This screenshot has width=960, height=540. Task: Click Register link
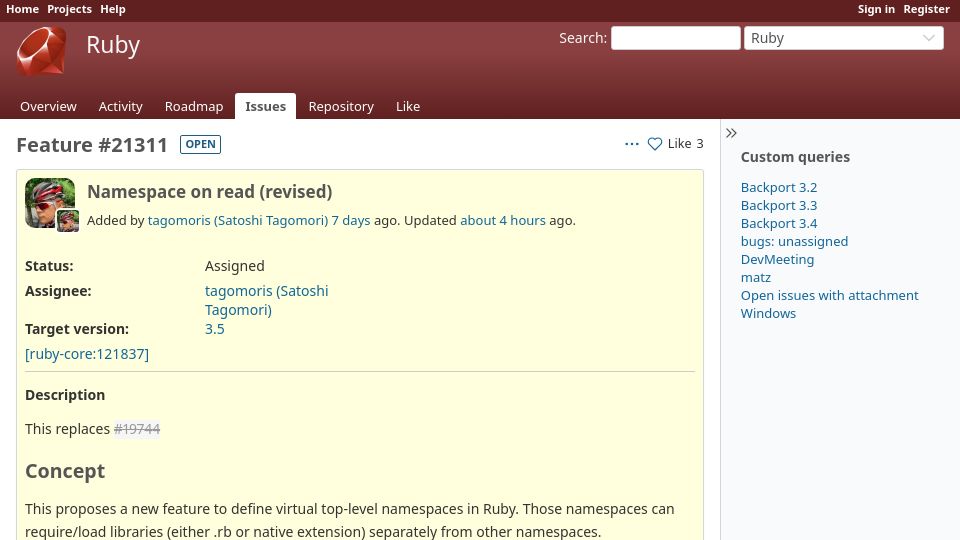926,9
